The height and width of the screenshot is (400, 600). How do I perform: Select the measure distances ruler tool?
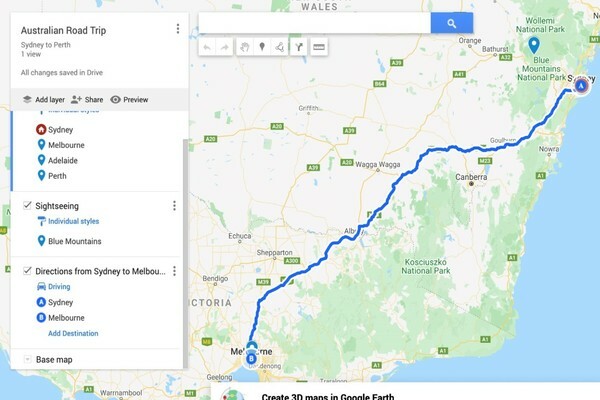pyautogui.click(x=319, y=47)
